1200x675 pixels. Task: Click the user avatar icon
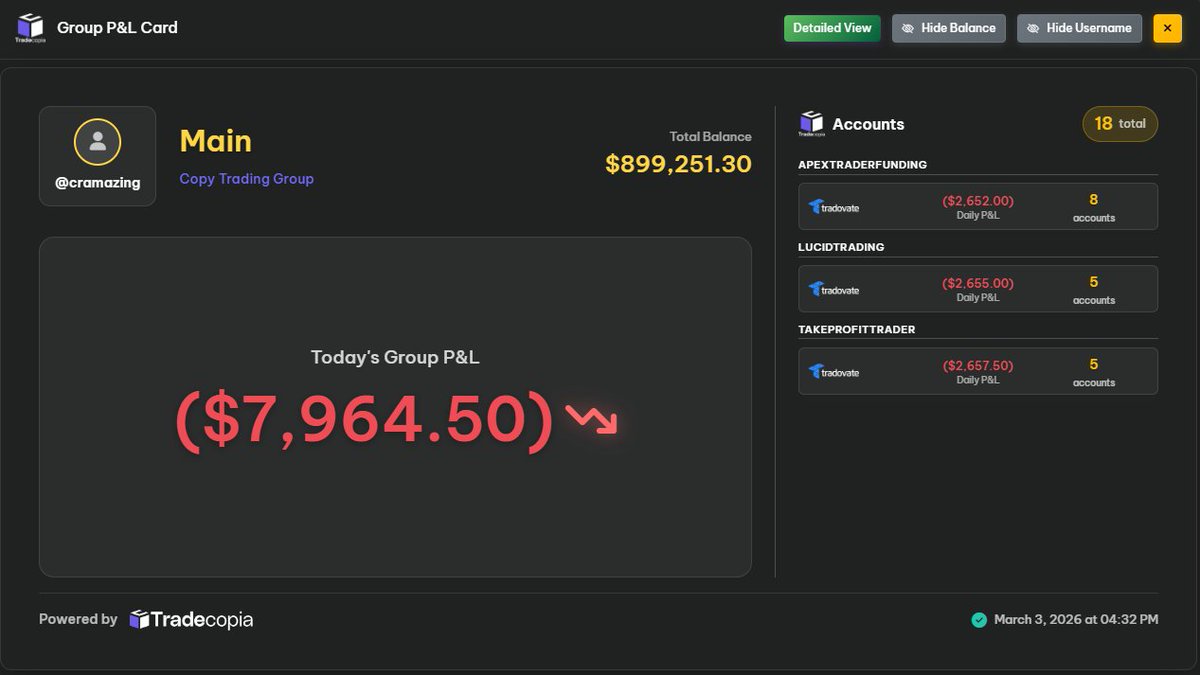(x=97, y=142)
